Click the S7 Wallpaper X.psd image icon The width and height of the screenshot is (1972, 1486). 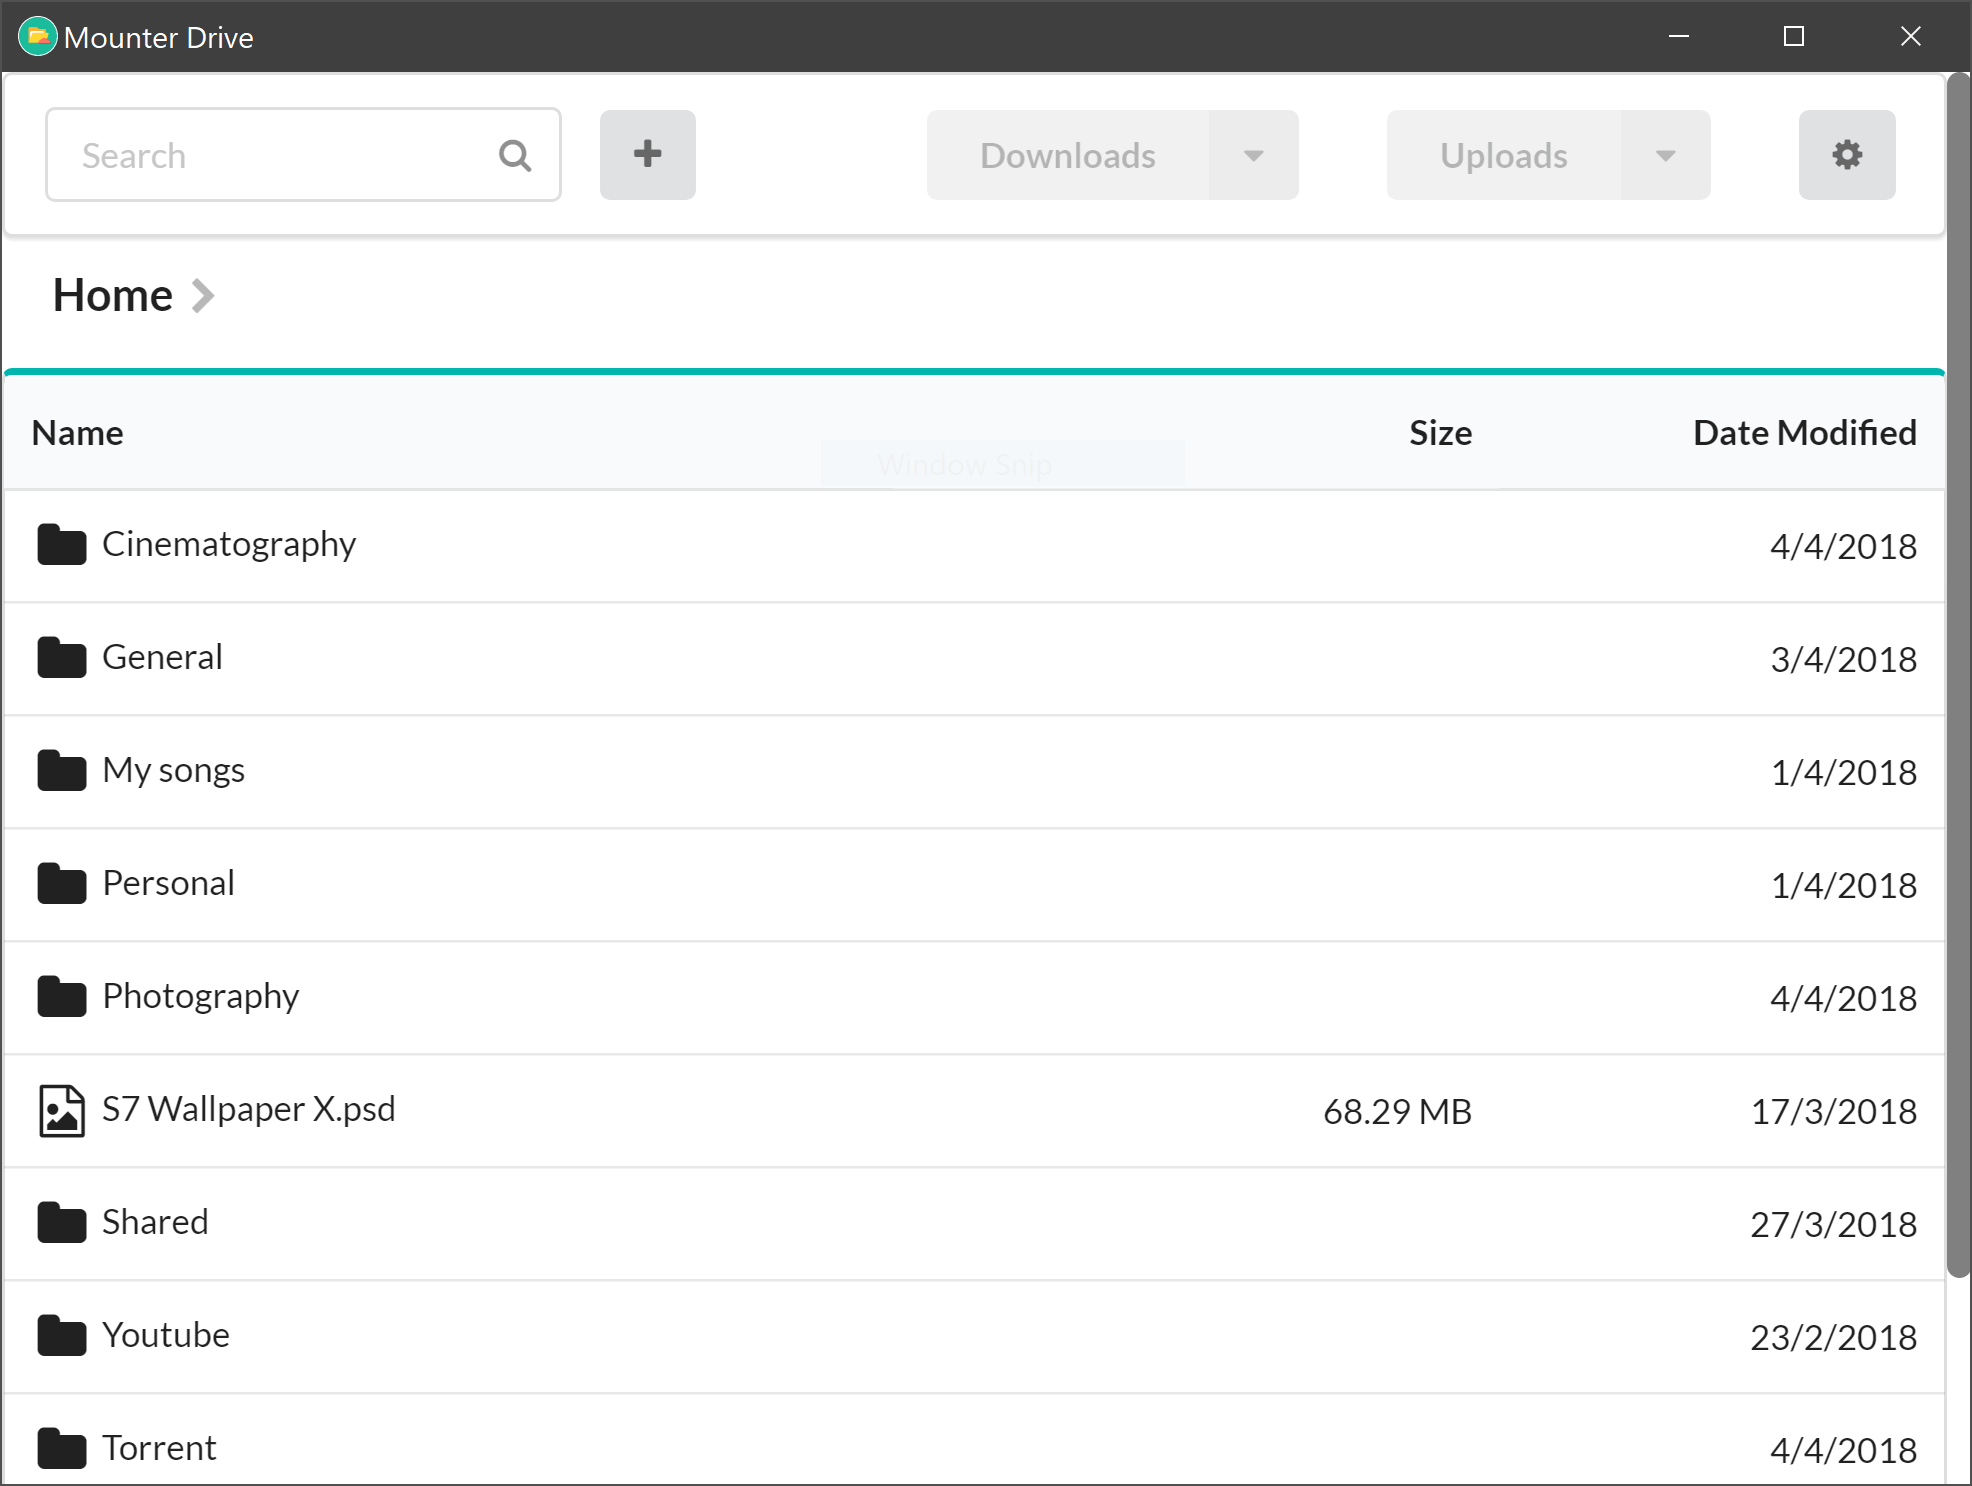coord(62,1111)
